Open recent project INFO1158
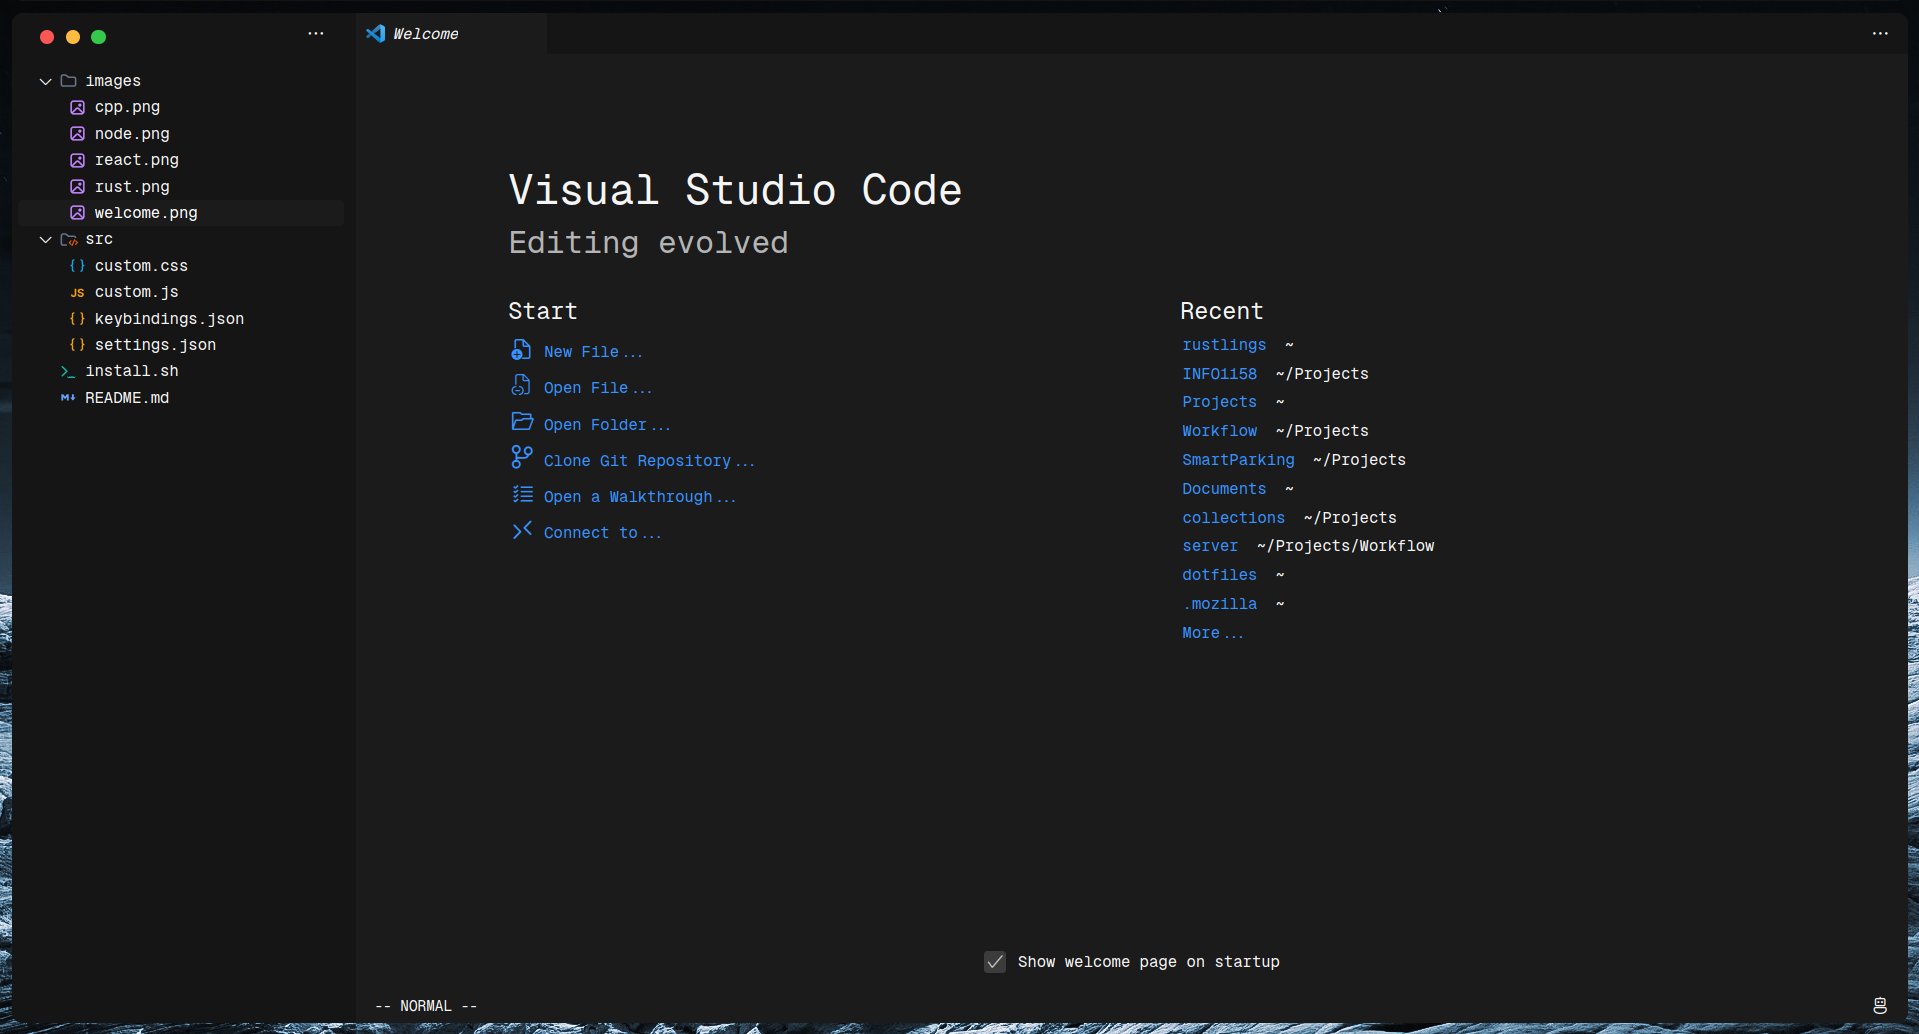This screenshot has height=1034, width=1919. [1219, 374]
